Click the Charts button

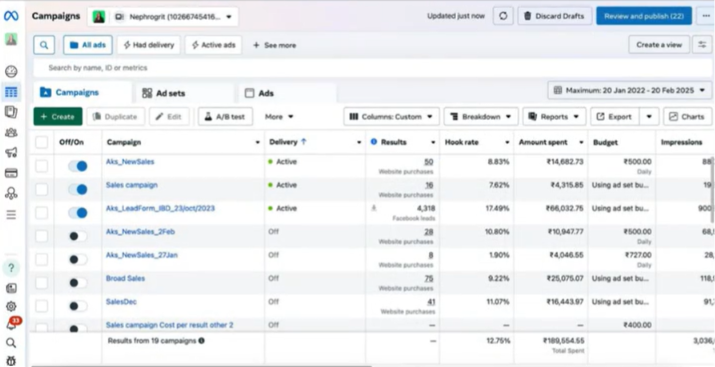[687, 117]
